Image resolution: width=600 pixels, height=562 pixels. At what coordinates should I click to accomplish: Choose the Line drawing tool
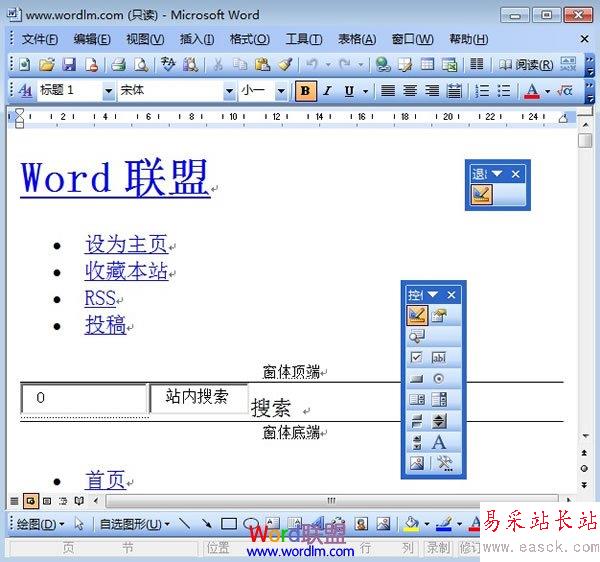185,523
